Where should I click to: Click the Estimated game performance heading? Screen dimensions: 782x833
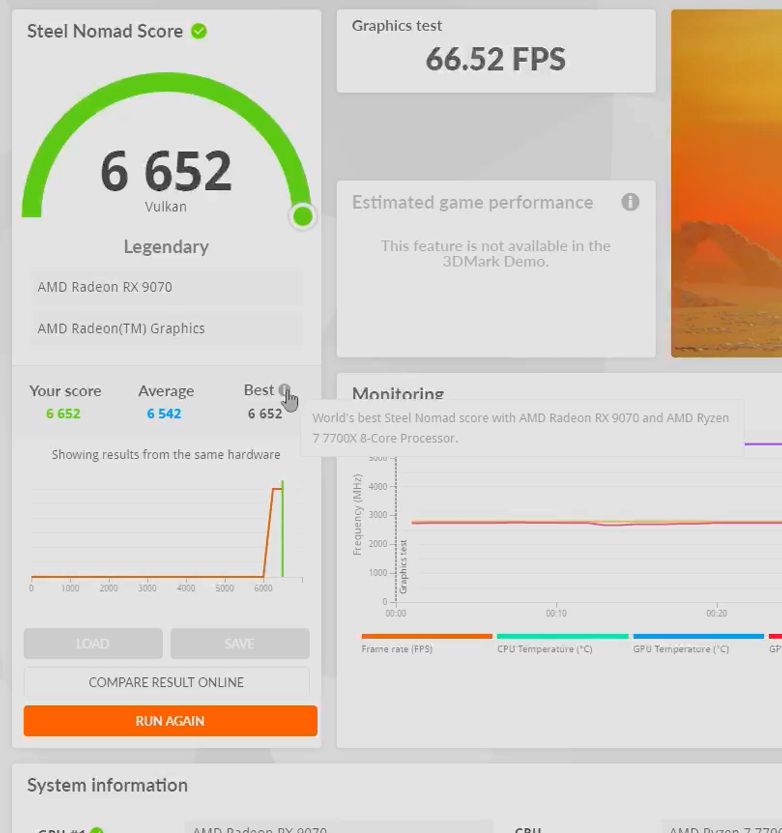pyautogui.click(x=472, y=202)
